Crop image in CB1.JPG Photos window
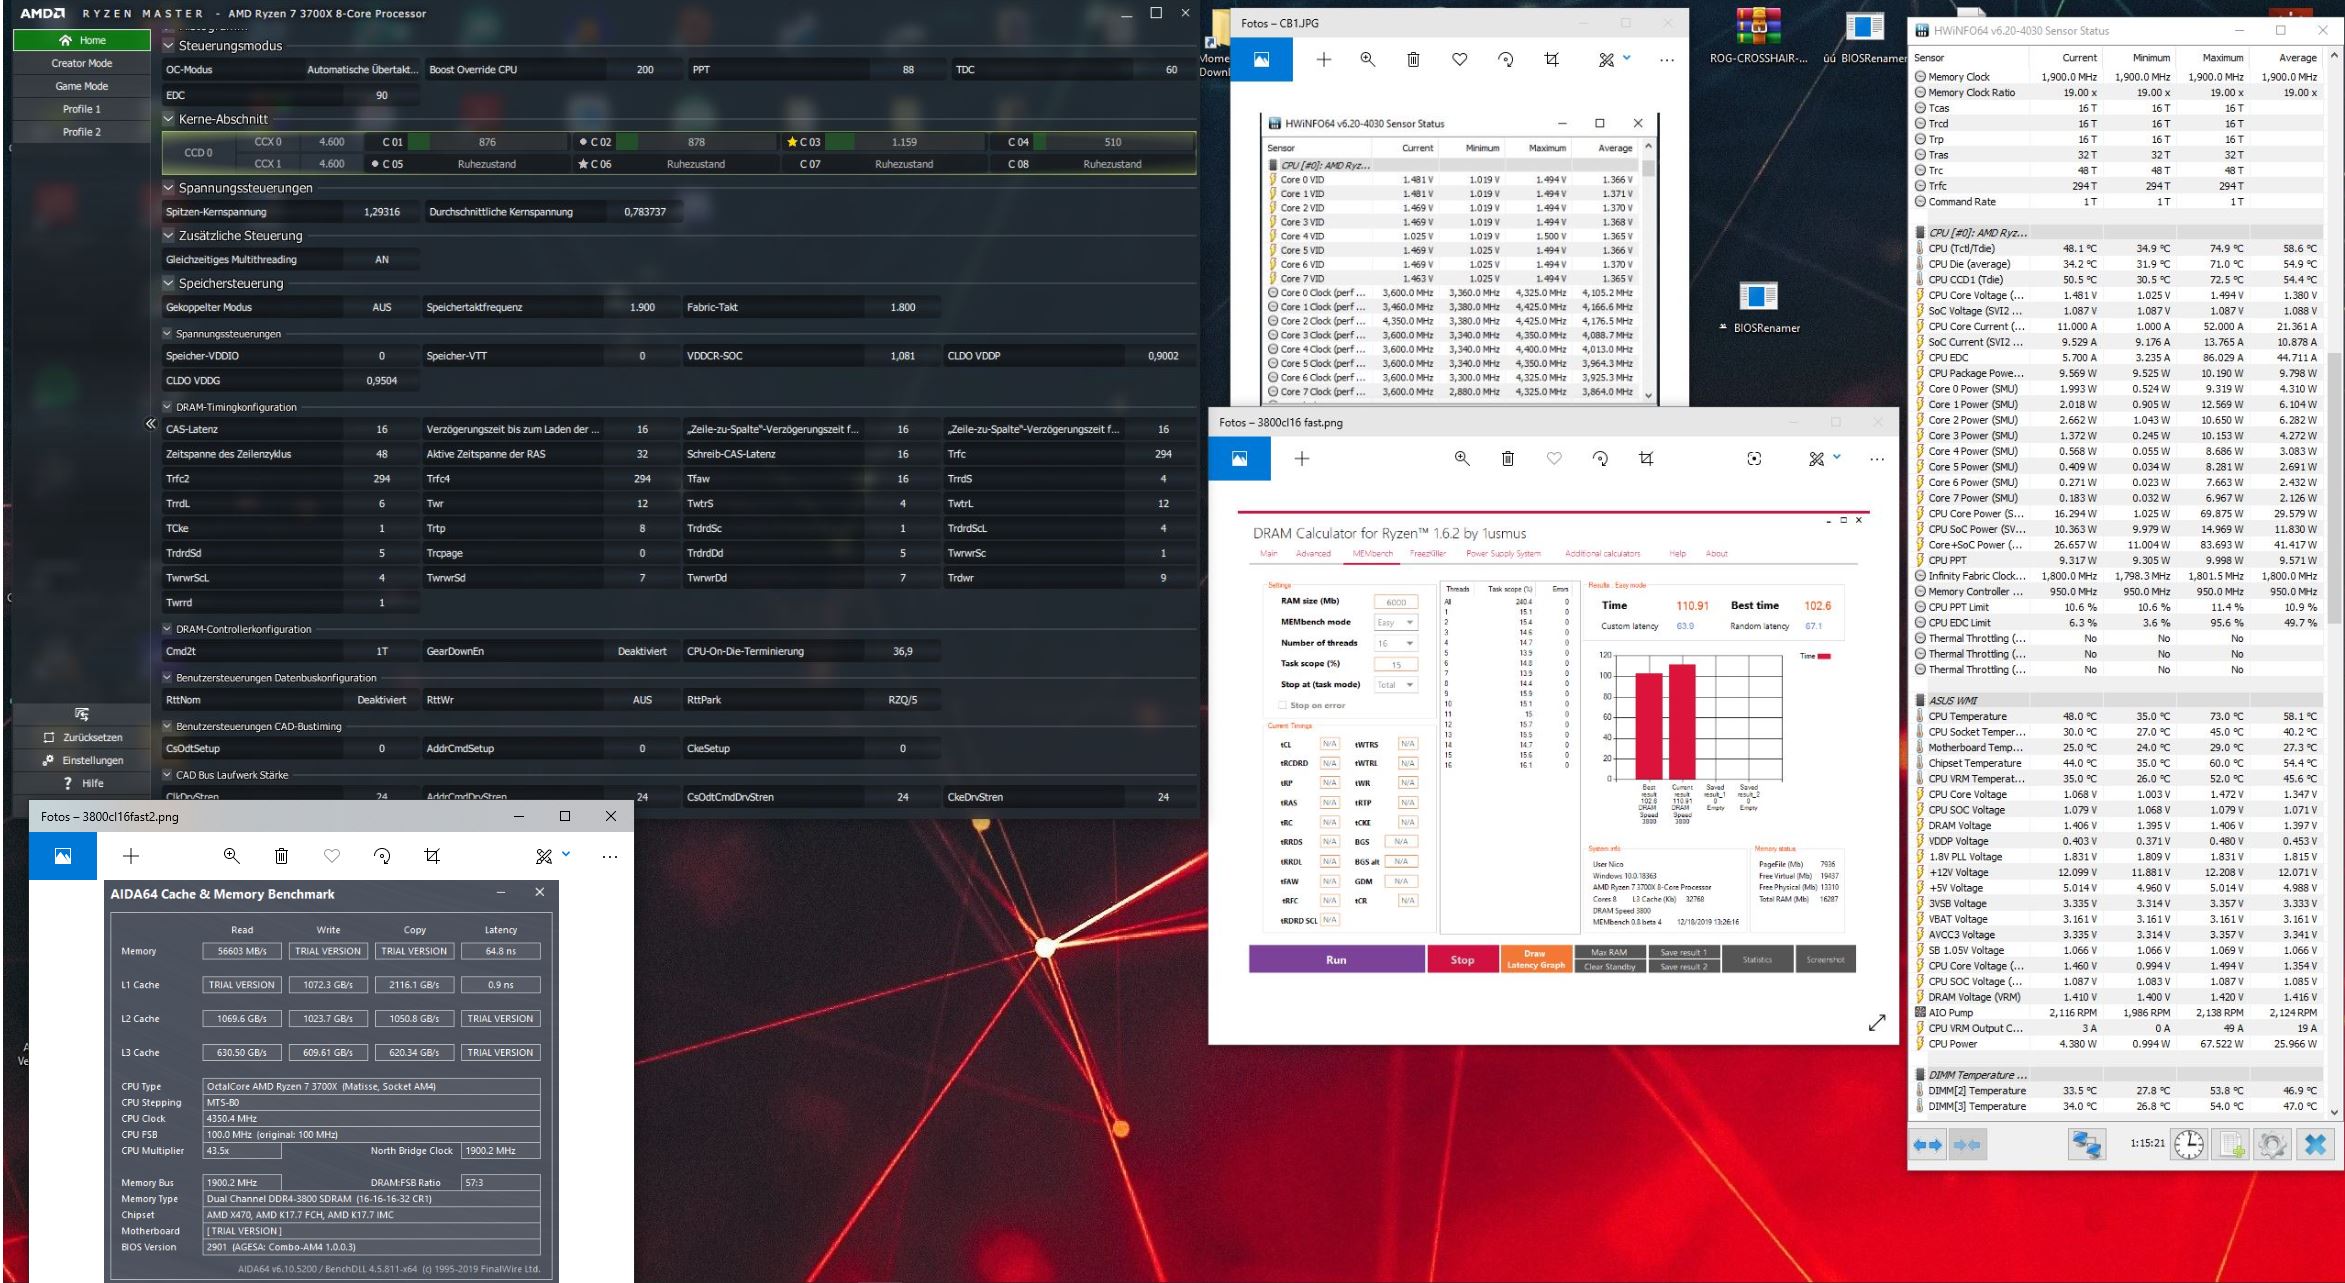Image resolution: width=2345 pixels, height=1283 pixels. tap(1551, 60)
